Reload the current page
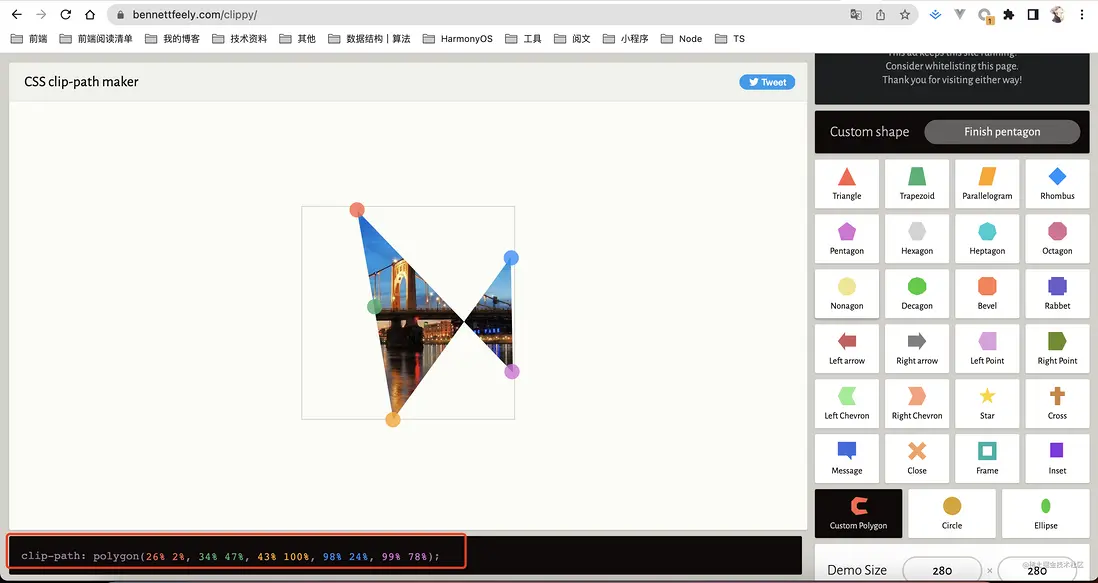The width and height of the screenshot is (1098, 583). point(66,14)
